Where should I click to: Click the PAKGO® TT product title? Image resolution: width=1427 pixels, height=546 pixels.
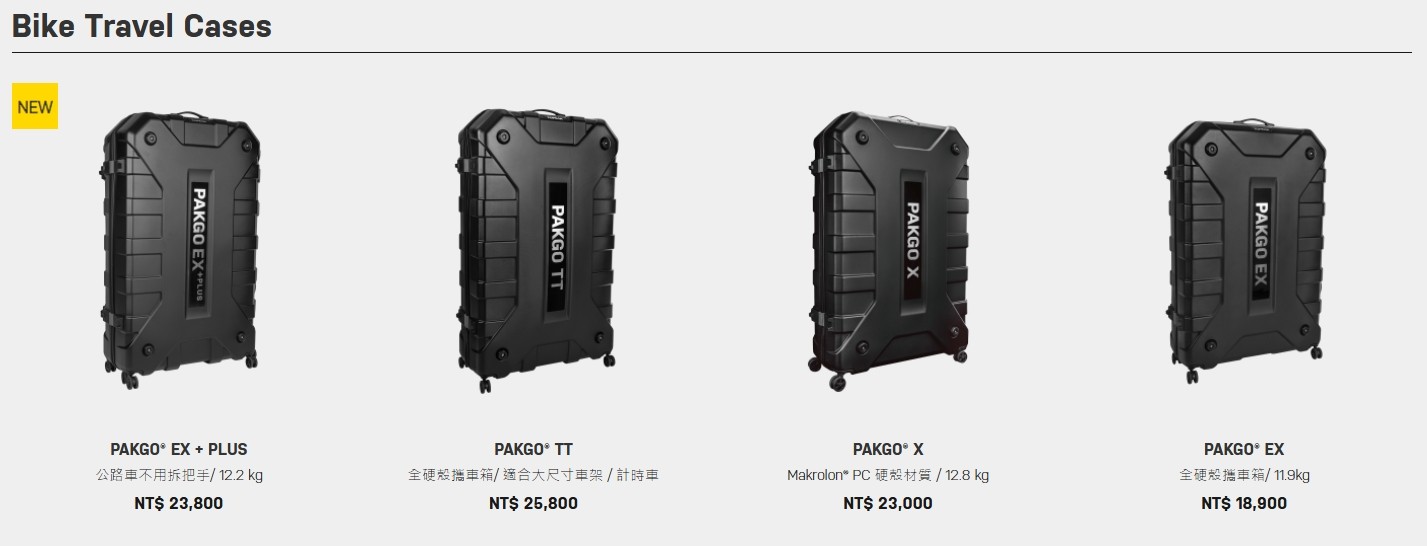[x=534, y=449]
